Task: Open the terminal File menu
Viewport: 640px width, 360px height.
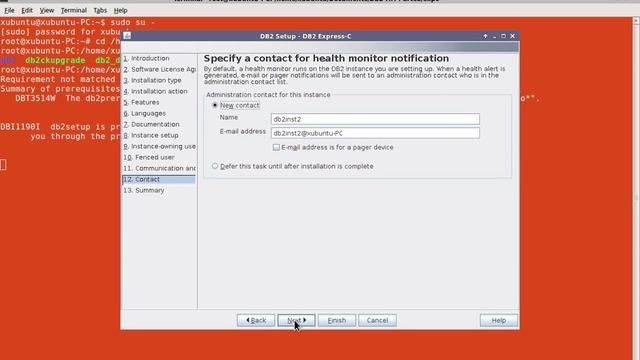Action: pos(9,10)
